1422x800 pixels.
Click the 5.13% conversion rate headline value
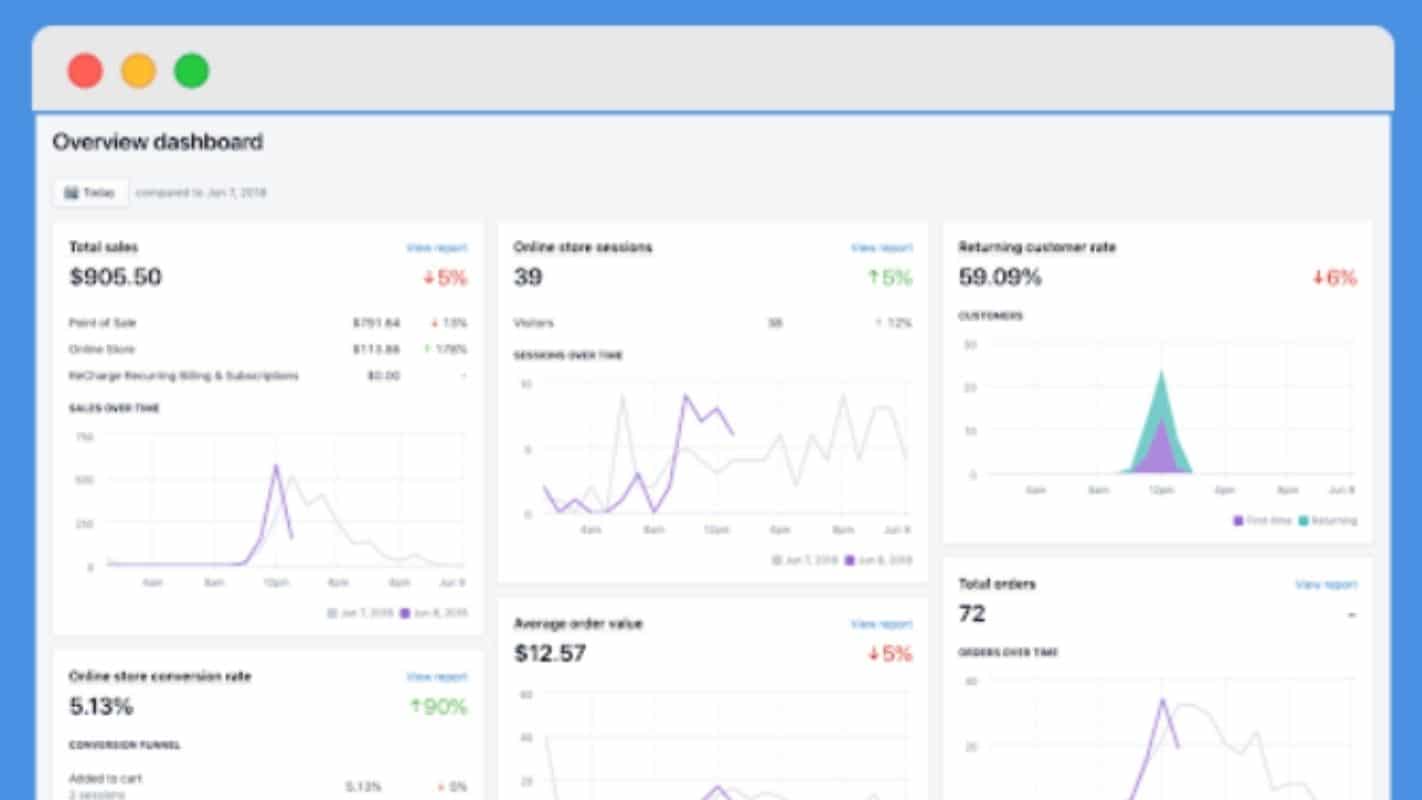click(101, 707)
